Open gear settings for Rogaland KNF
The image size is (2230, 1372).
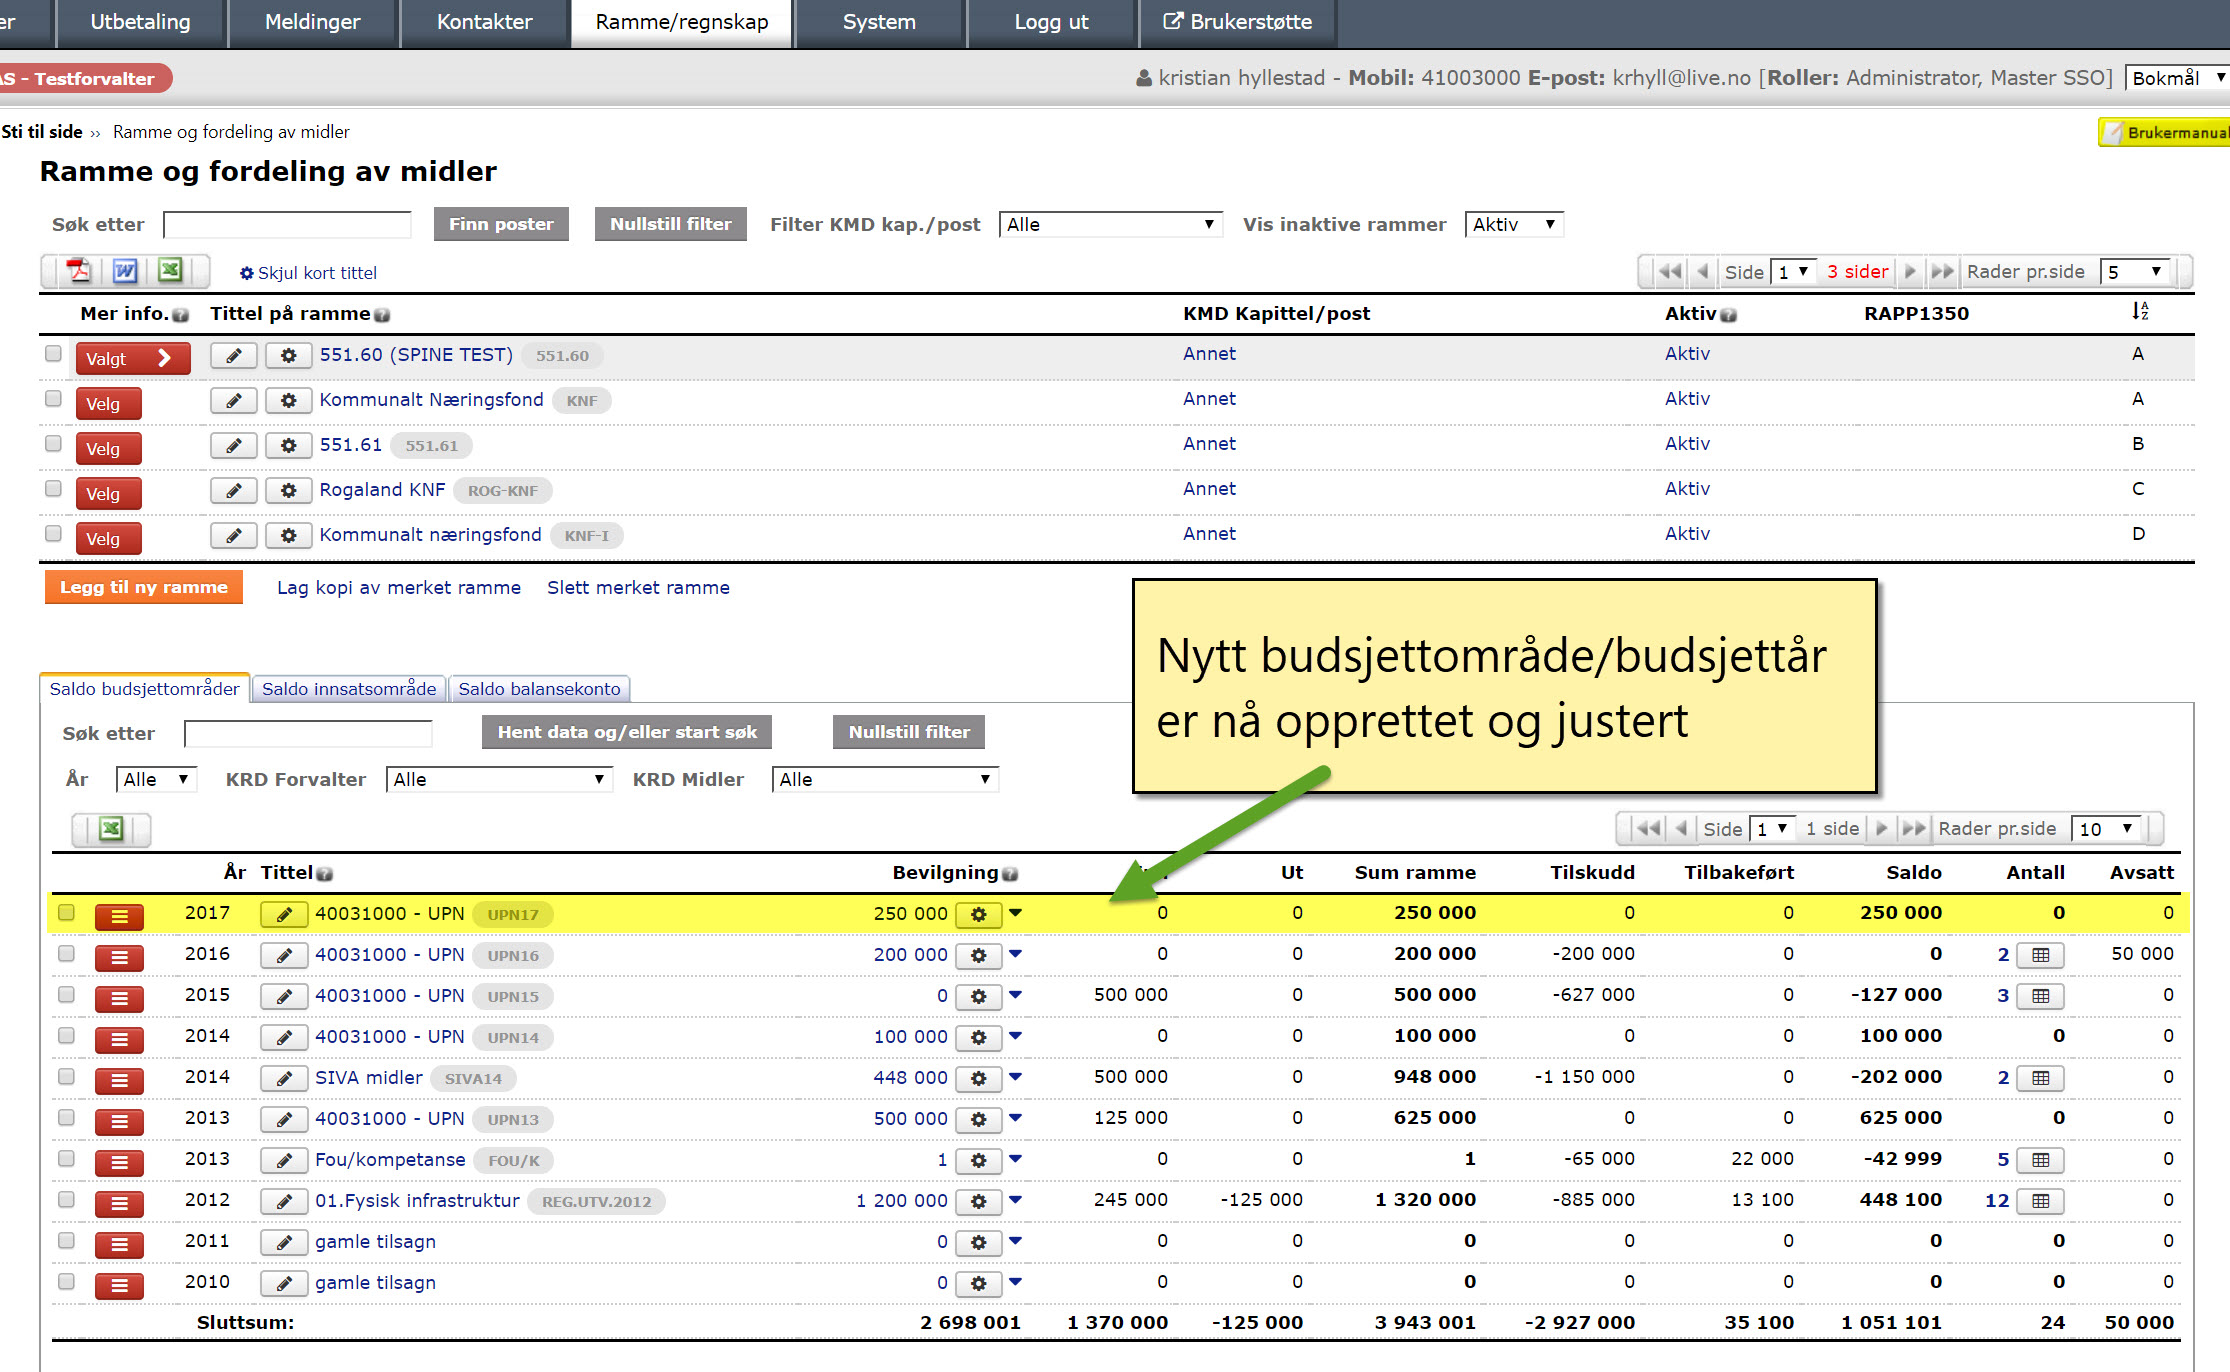coord(288,491)
